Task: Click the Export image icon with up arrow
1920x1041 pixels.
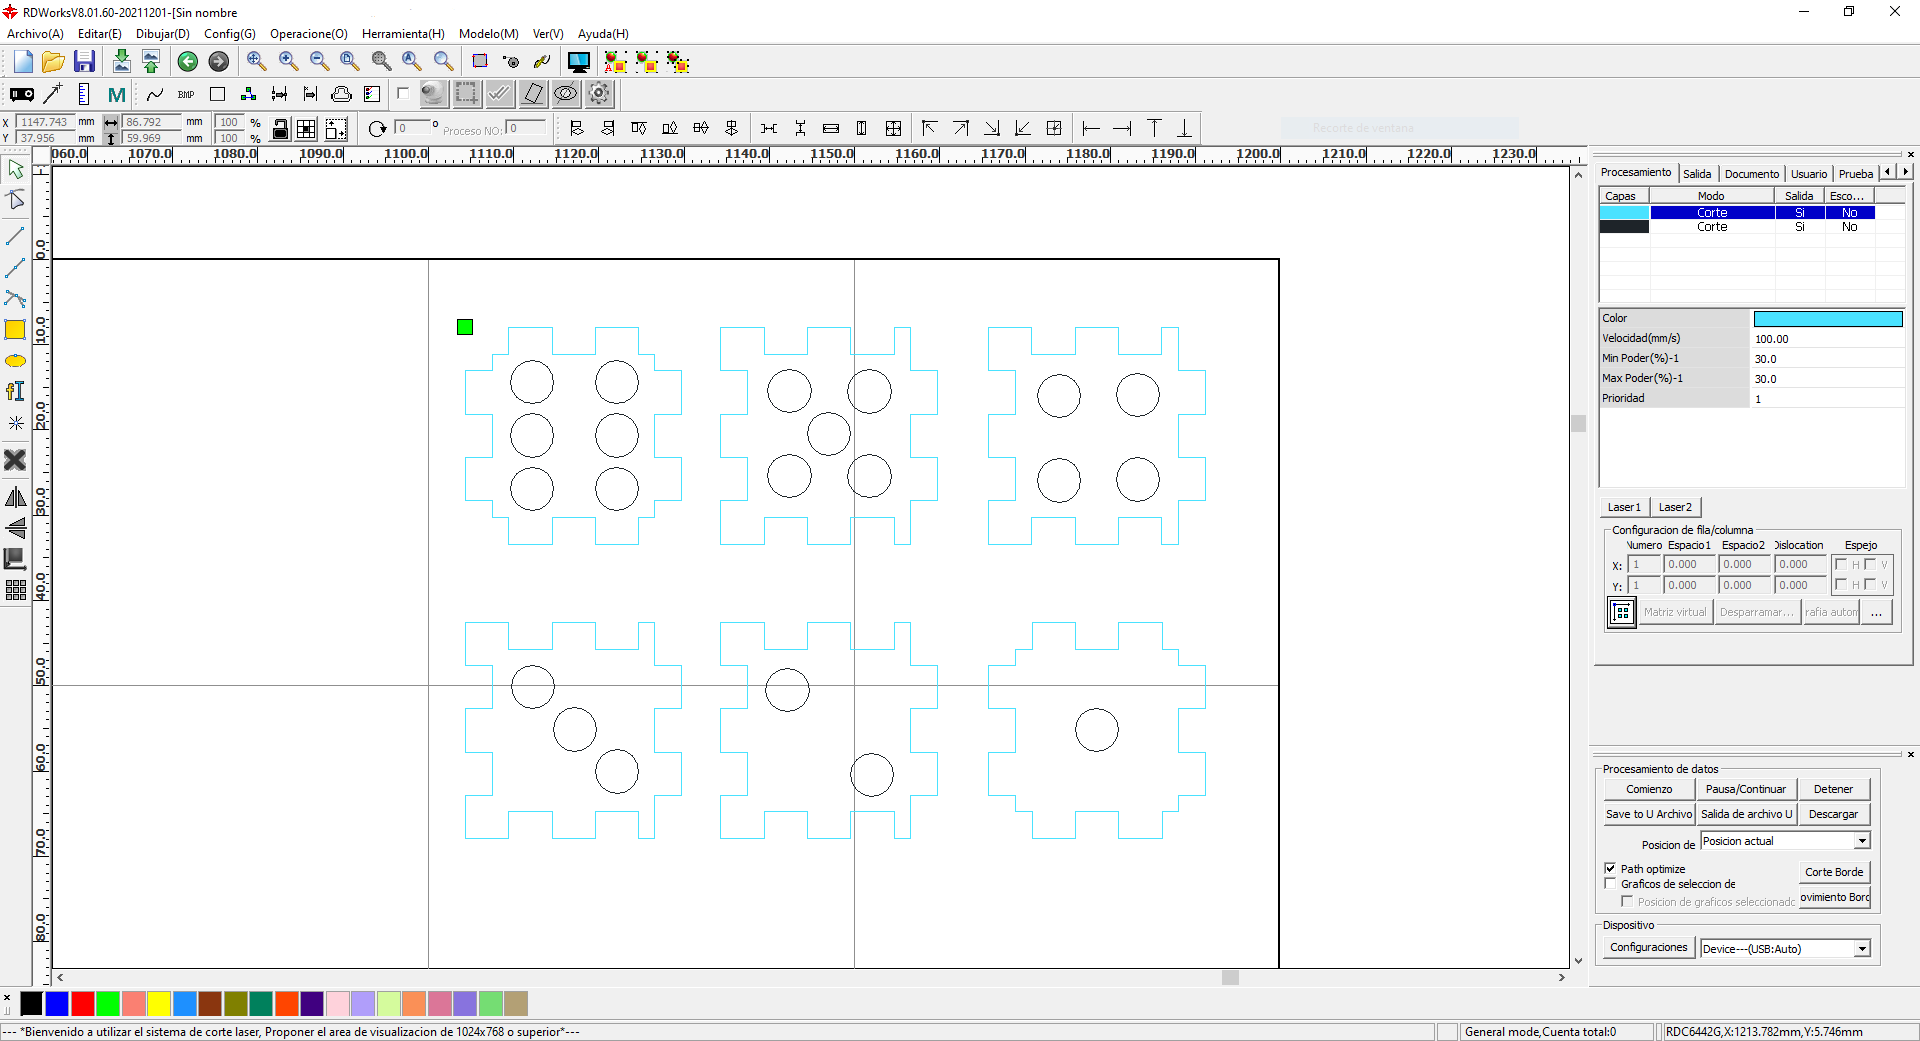Action: click(x=151, y=62)
